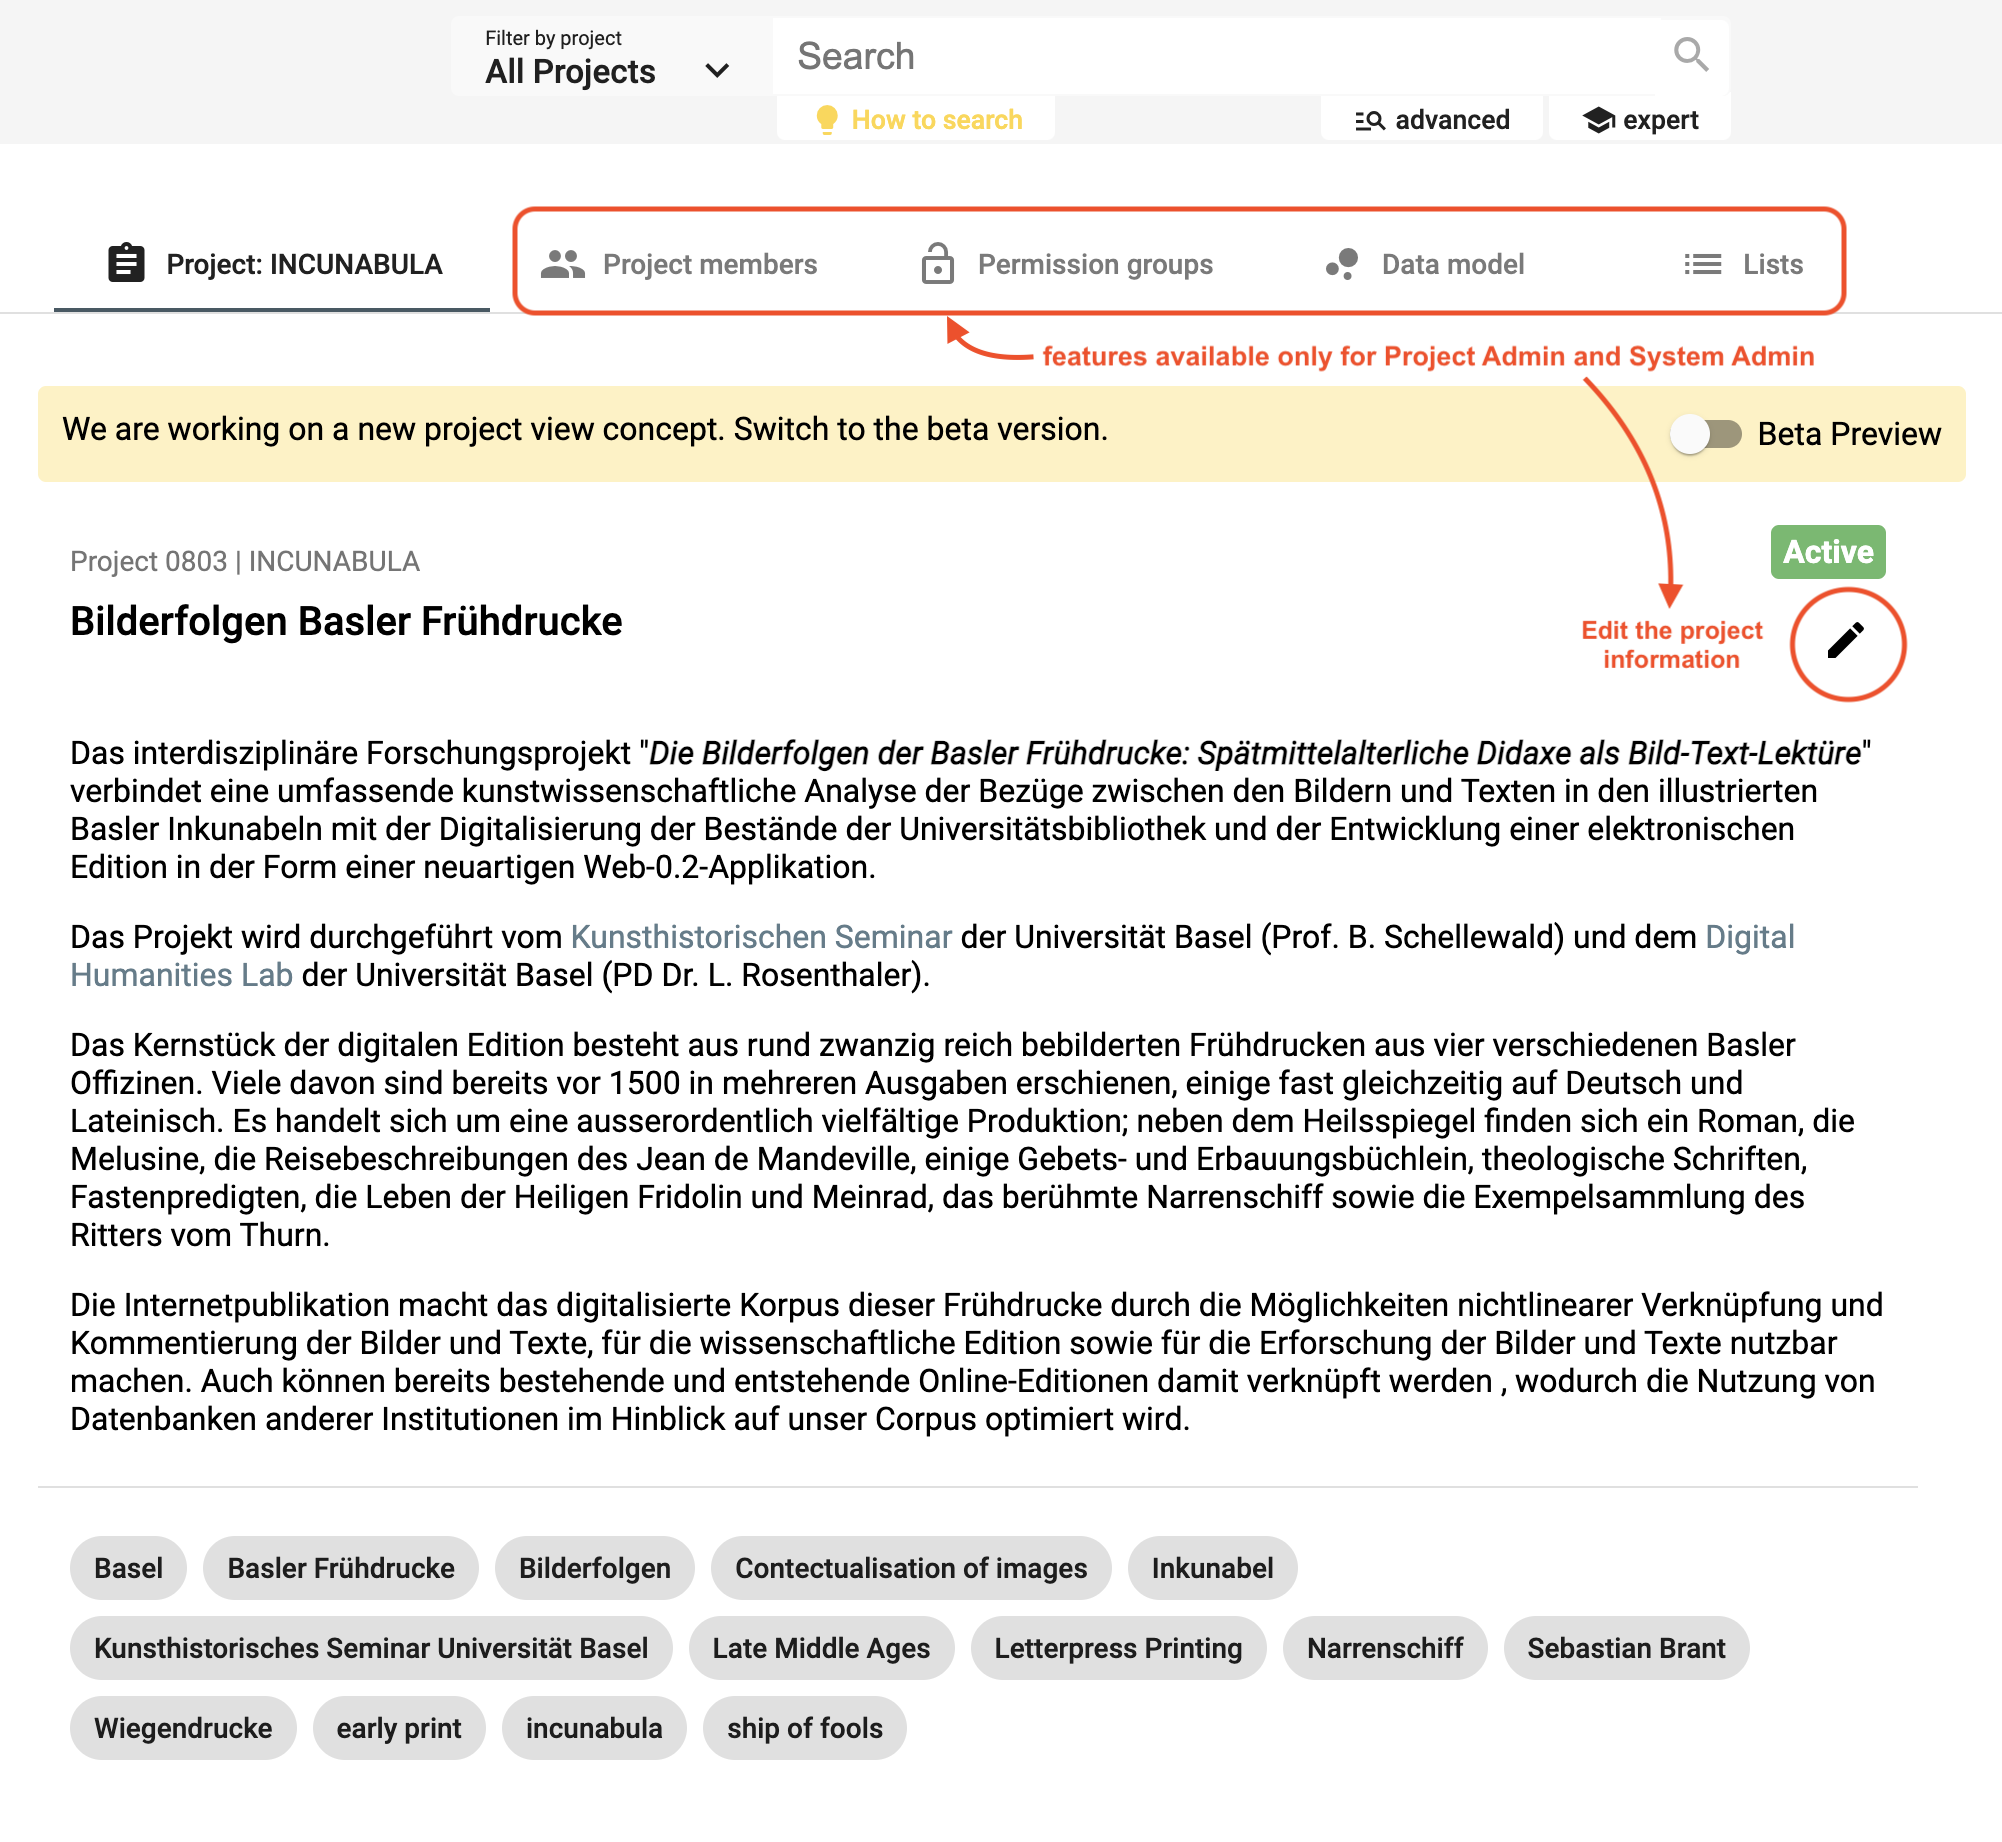This screenshot has width=2002, height=1842.
Task: Click the lock icon for Permission groups
Action: (938, 263)
